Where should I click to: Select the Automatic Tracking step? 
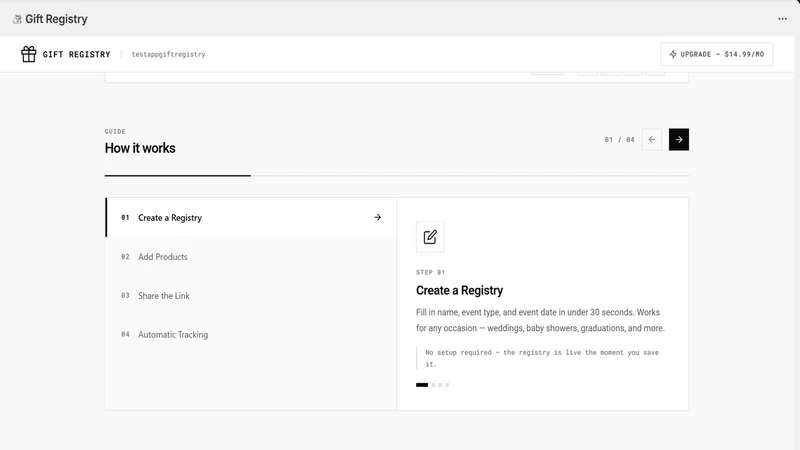(251, 335)
